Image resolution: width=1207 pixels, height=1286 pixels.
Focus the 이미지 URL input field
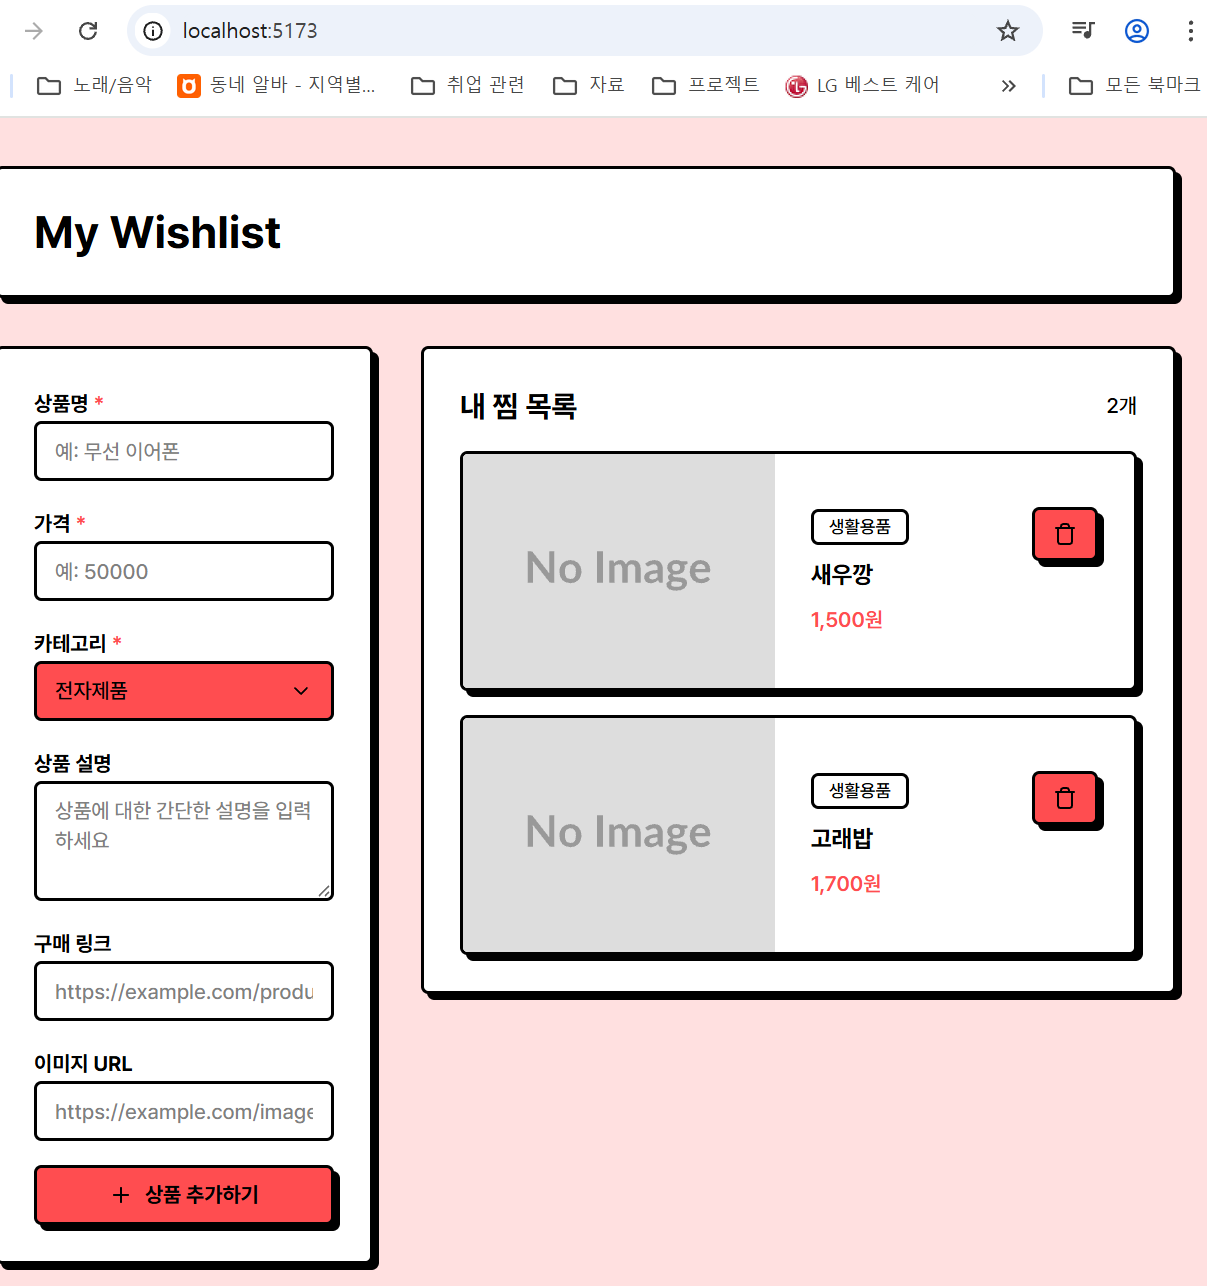(184, 1111)
